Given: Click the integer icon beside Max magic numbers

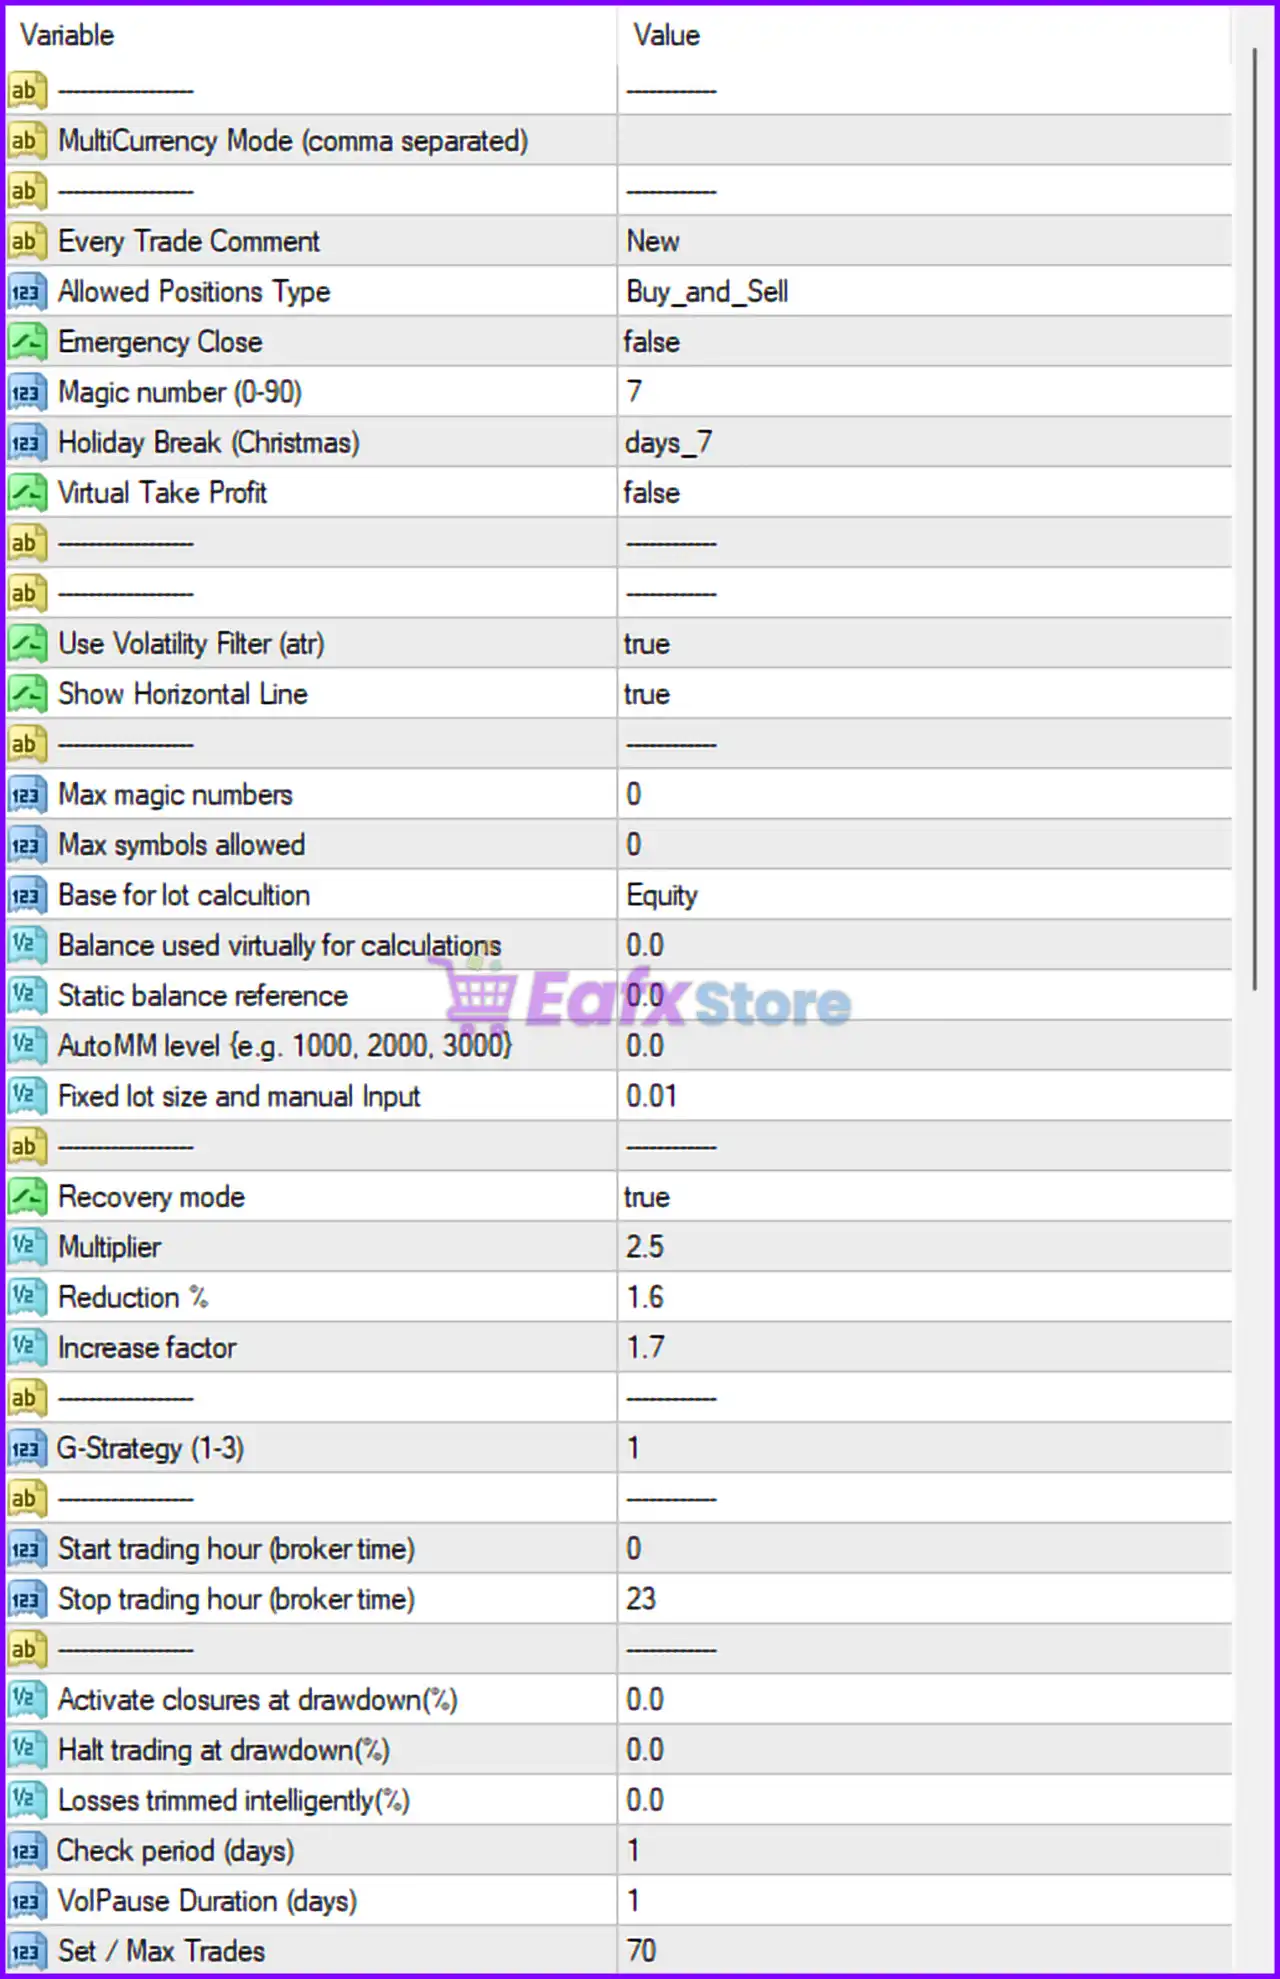Looking at the screenshot, I should pyautogui.click(x=27, y=795).
